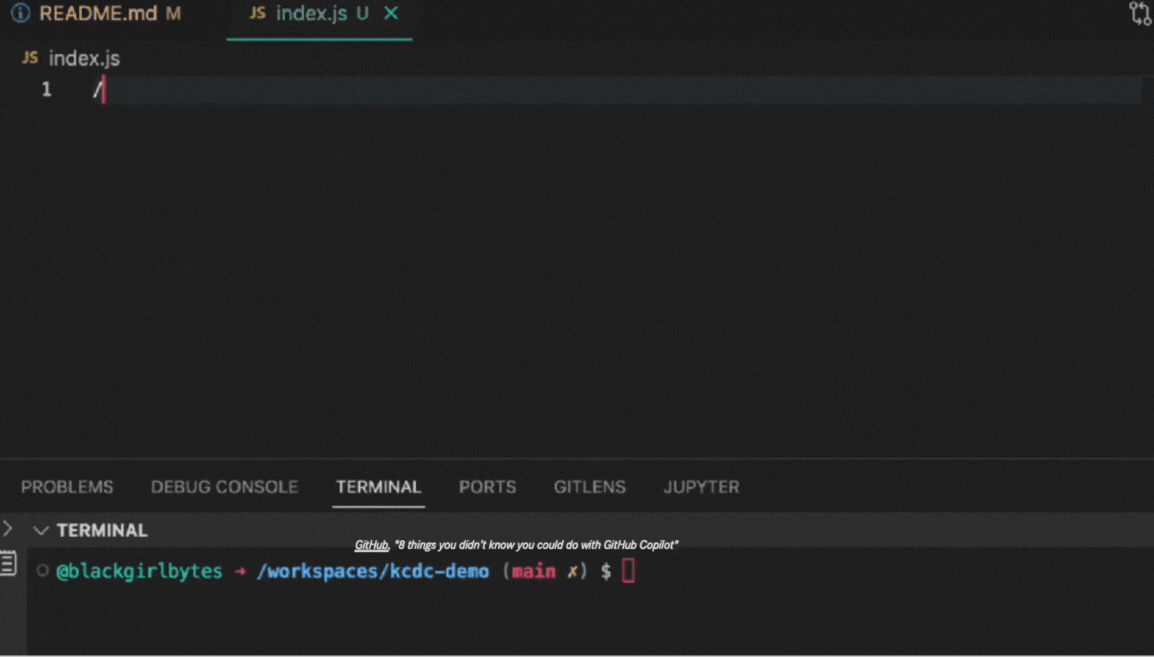Collapse the TERMINAL section chevron
This screenshot has width=1154, height=657.
click(x=41, y=530)
